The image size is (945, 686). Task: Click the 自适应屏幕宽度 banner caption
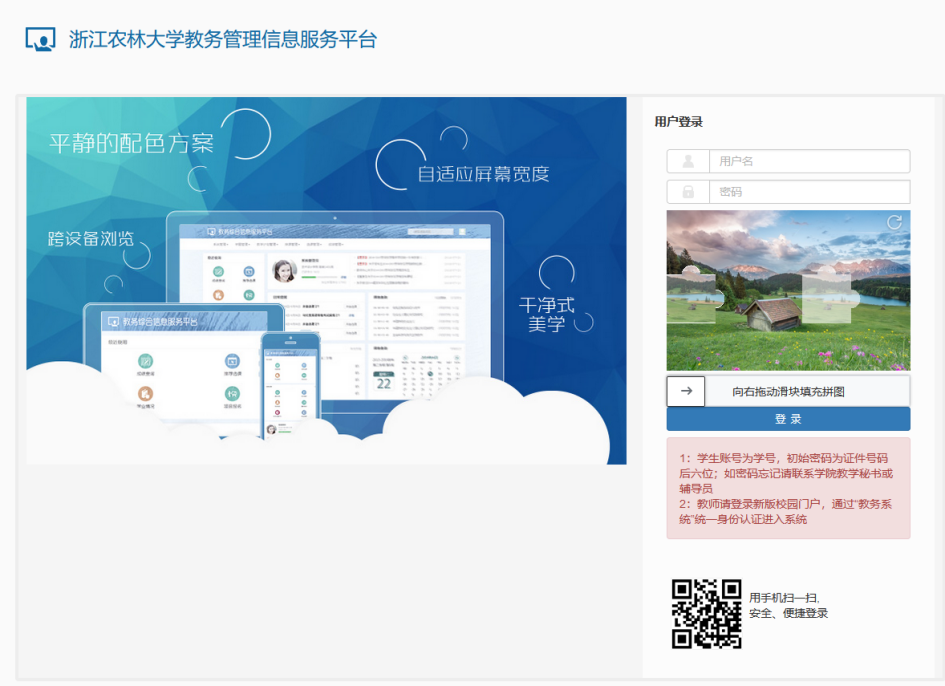click(483, 174)
